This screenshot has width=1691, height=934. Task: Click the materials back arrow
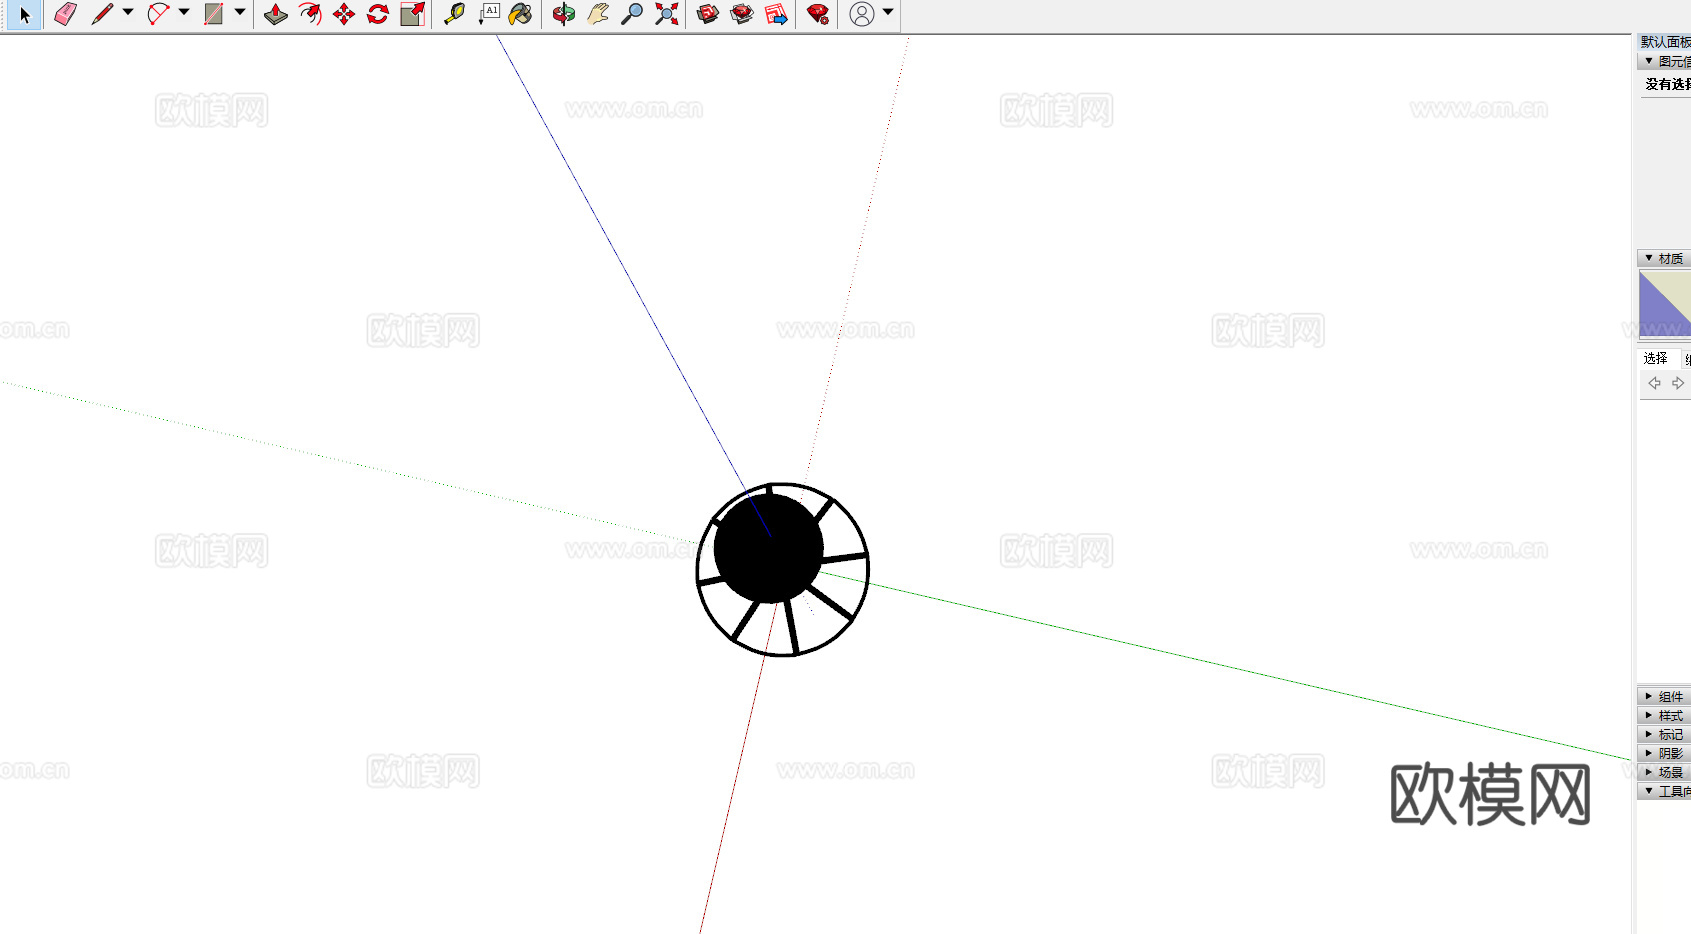click(x=1654, y=383)
